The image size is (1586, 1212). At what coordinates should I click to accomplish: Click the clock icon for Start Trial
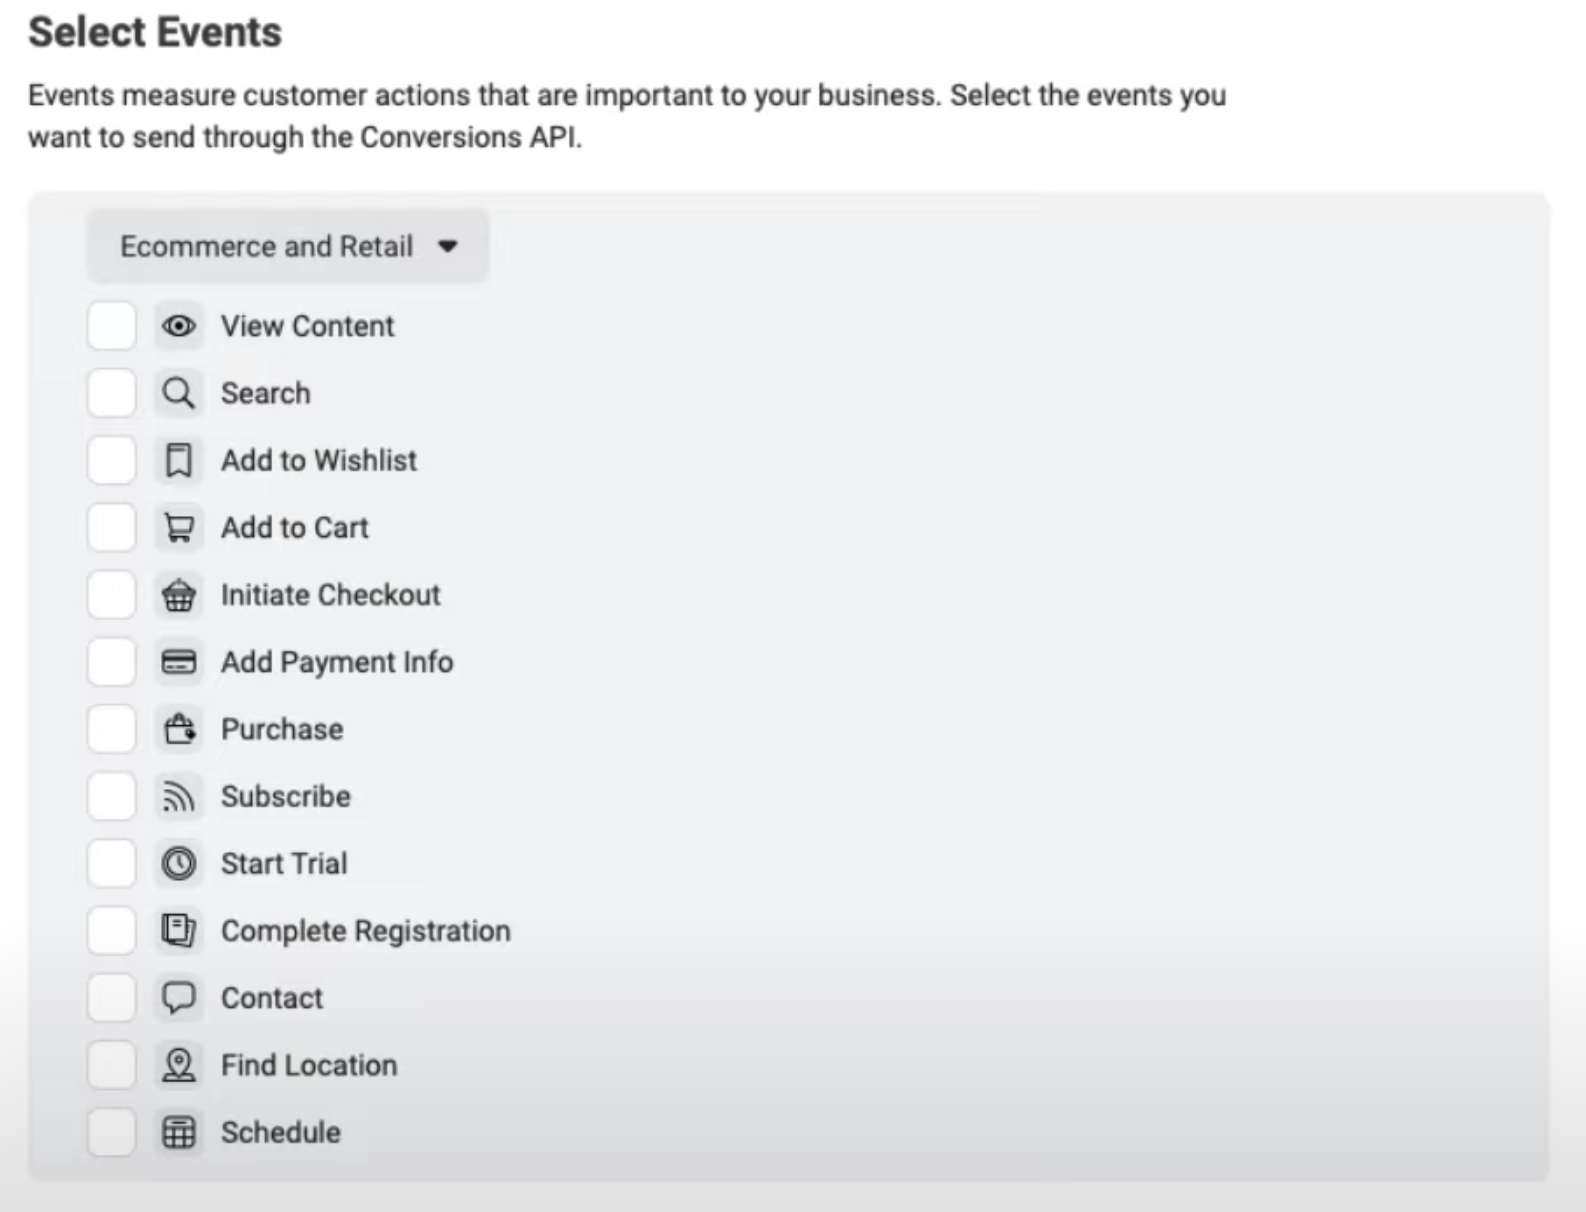(179, 863)
